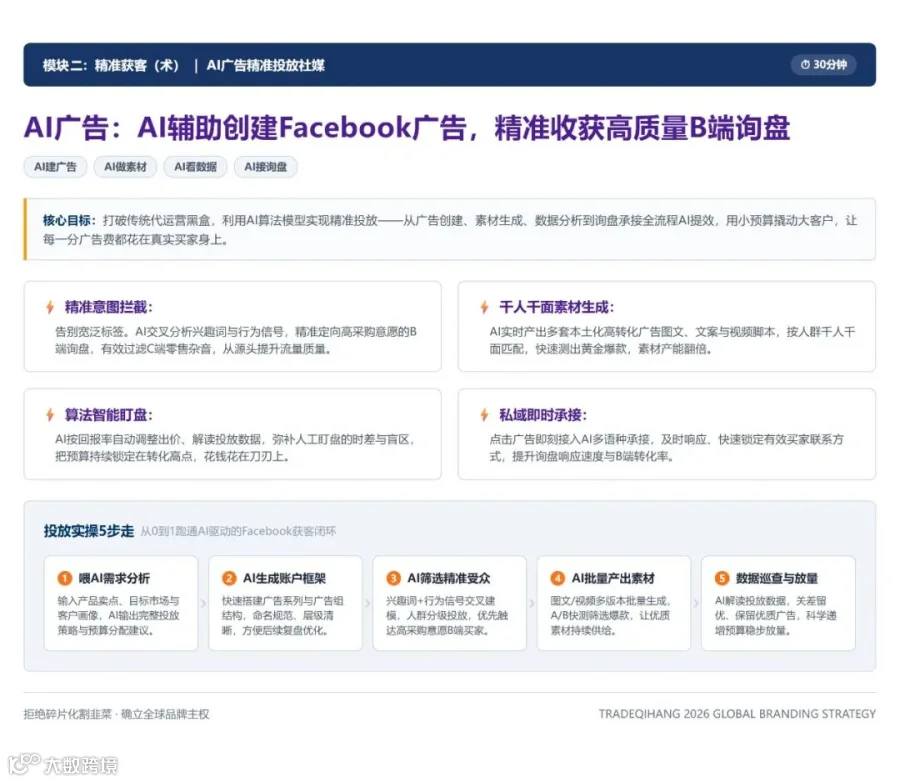Screen dimensions: 900x782
Task: Click the orange number 4 step badge
Action: 557,578
